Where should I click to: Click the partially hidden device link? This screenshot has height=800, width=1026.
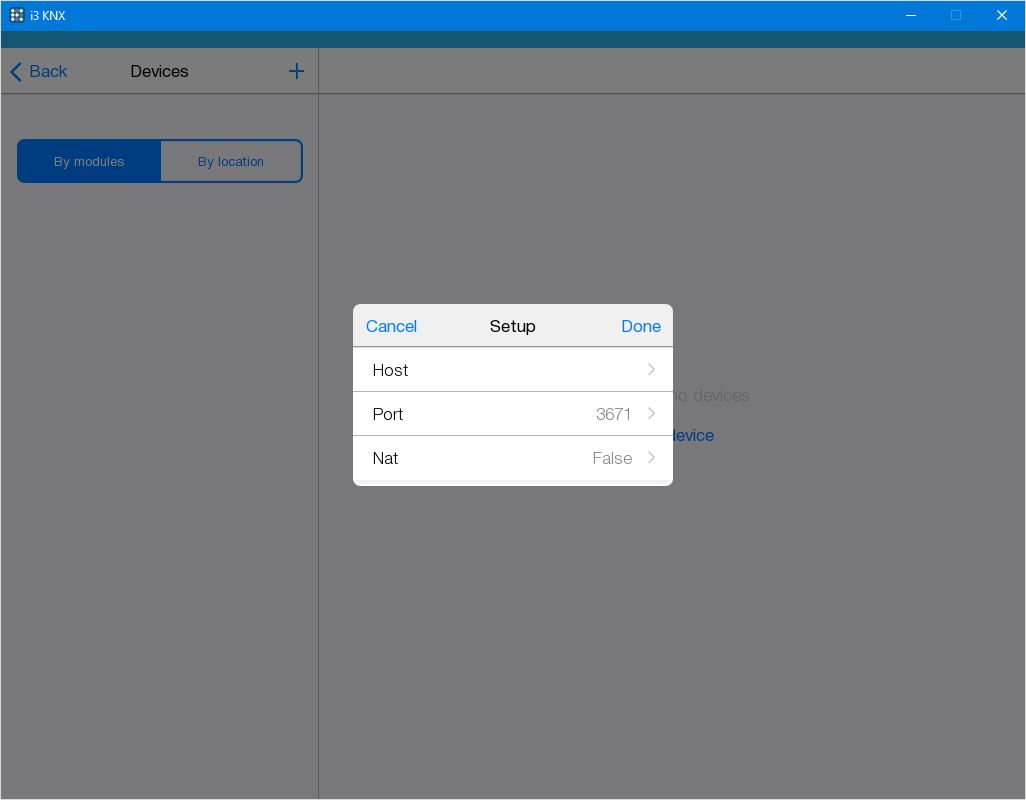[693, 436]
